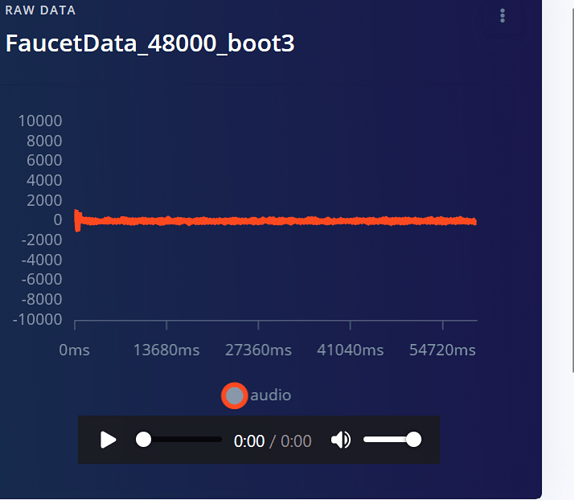Adjust the volume slider
Image resolution: width=574 pixels, height=500 pixels.
(392, 440)
